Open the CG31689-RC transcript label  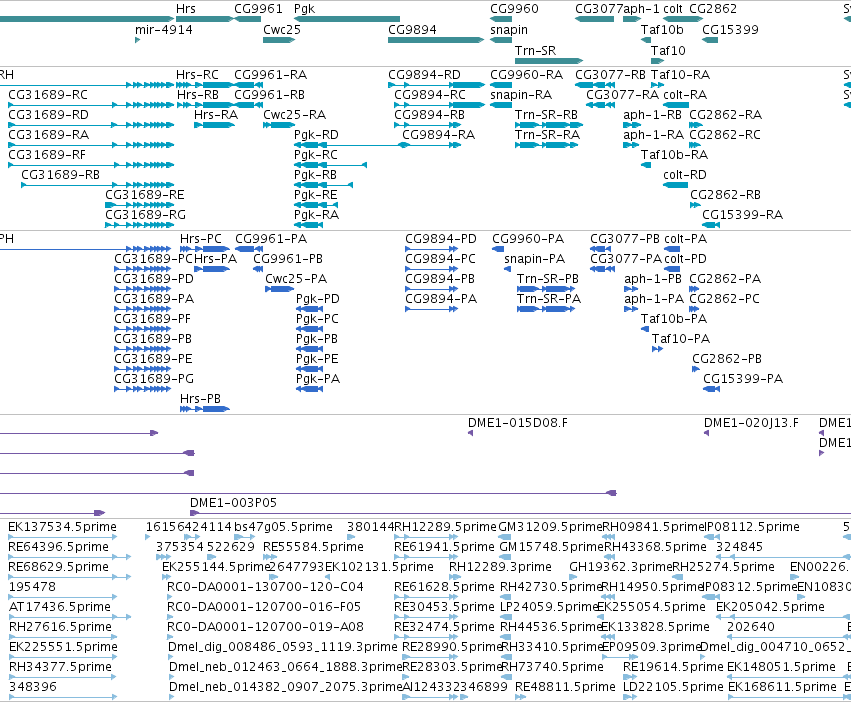point(48,94)
